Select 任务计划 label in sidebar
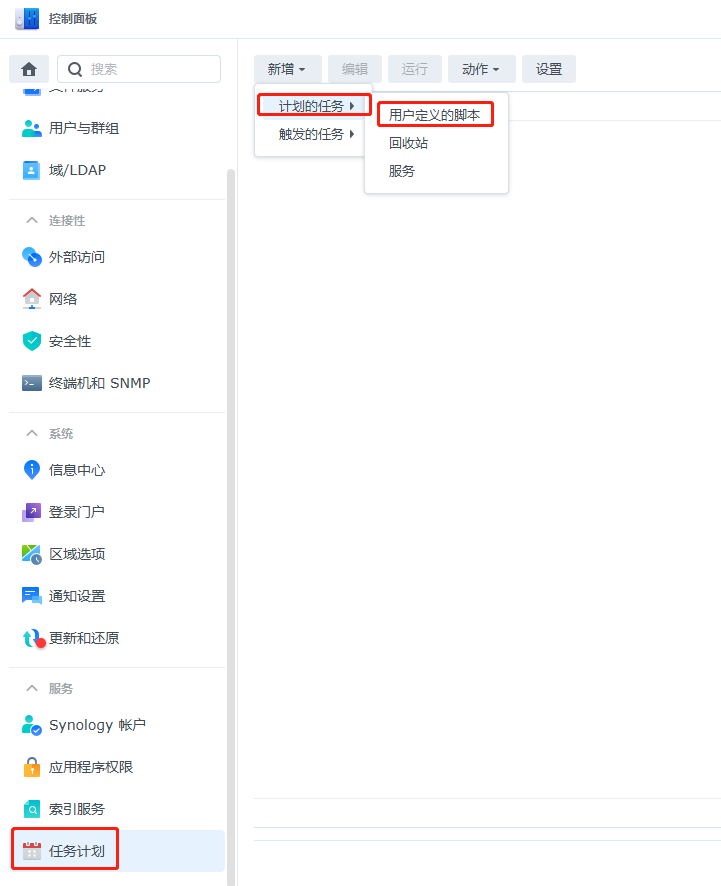Viewport: 721px width, 886px height. [77, 851]
